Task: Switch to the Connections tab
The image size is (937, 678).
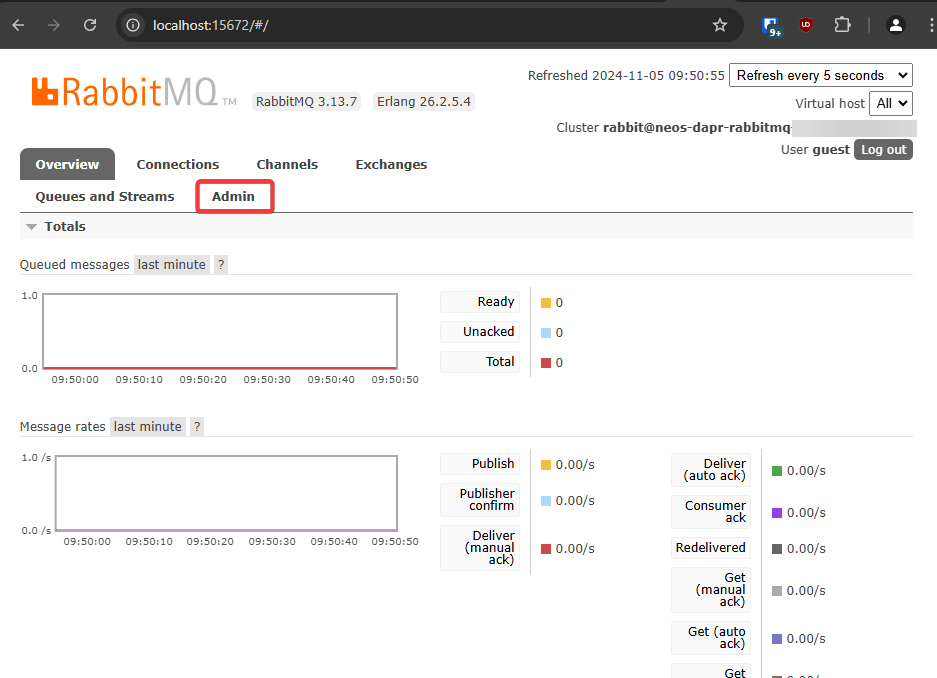Action: pyautogui.click(x=177, y=164)
